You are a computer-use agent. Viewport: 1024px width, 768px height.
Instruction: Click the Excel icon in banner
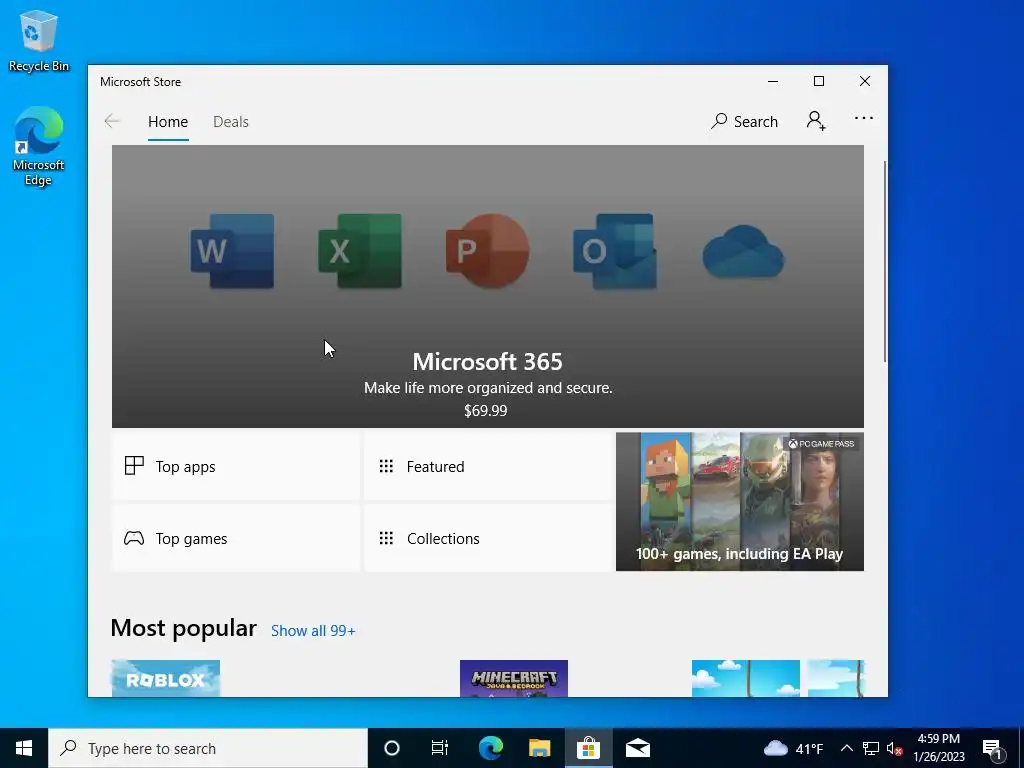360,251
